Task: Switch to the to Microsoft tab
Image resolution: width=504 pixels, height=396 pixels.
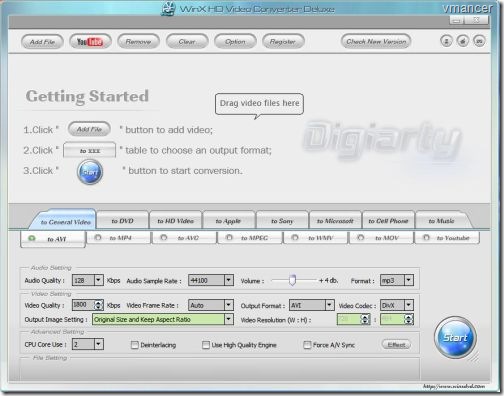Action: 335,221
